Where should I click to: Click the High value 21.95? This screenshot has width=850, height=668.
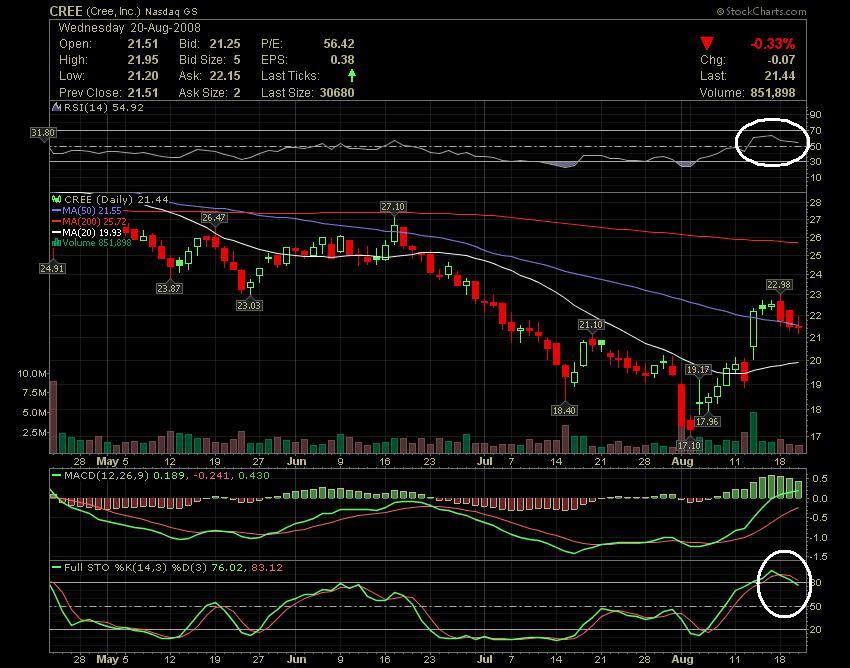tap(143, 60)
